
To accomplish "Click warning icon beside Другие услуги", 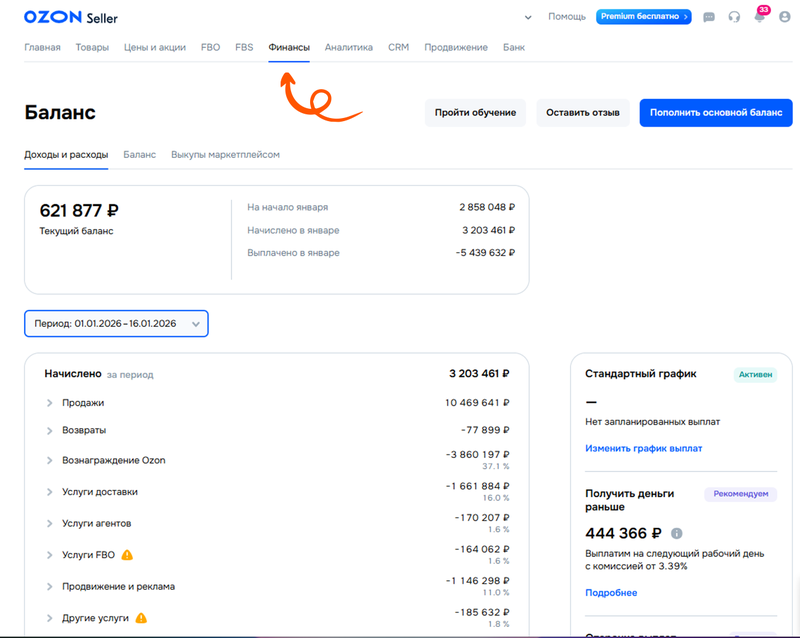I will tap(141, 618).
